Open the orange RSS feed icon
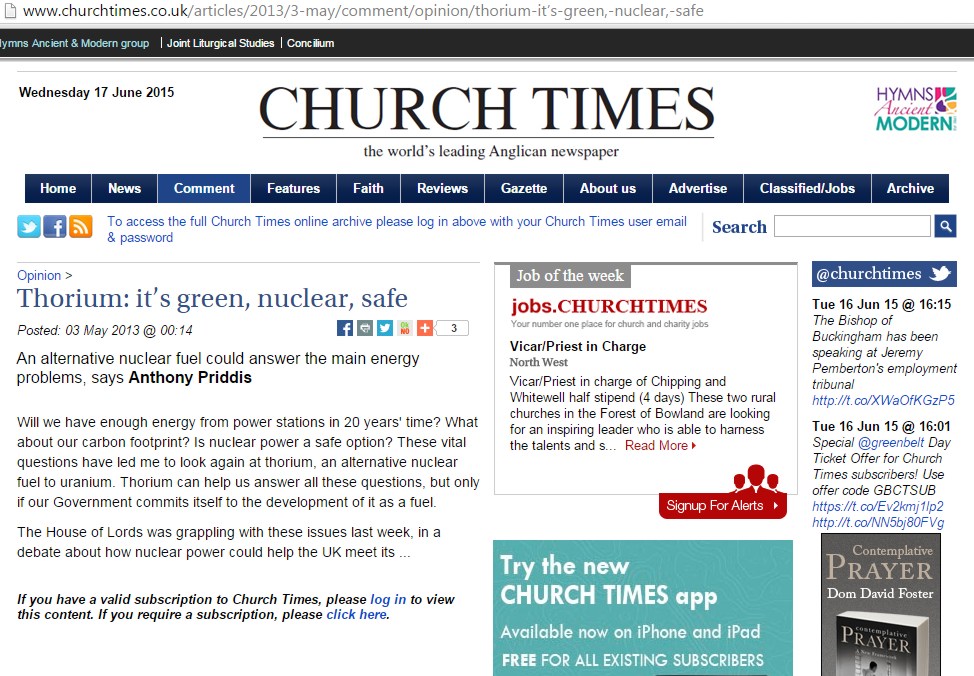This screenshot has height=676, width=974. 81,227
